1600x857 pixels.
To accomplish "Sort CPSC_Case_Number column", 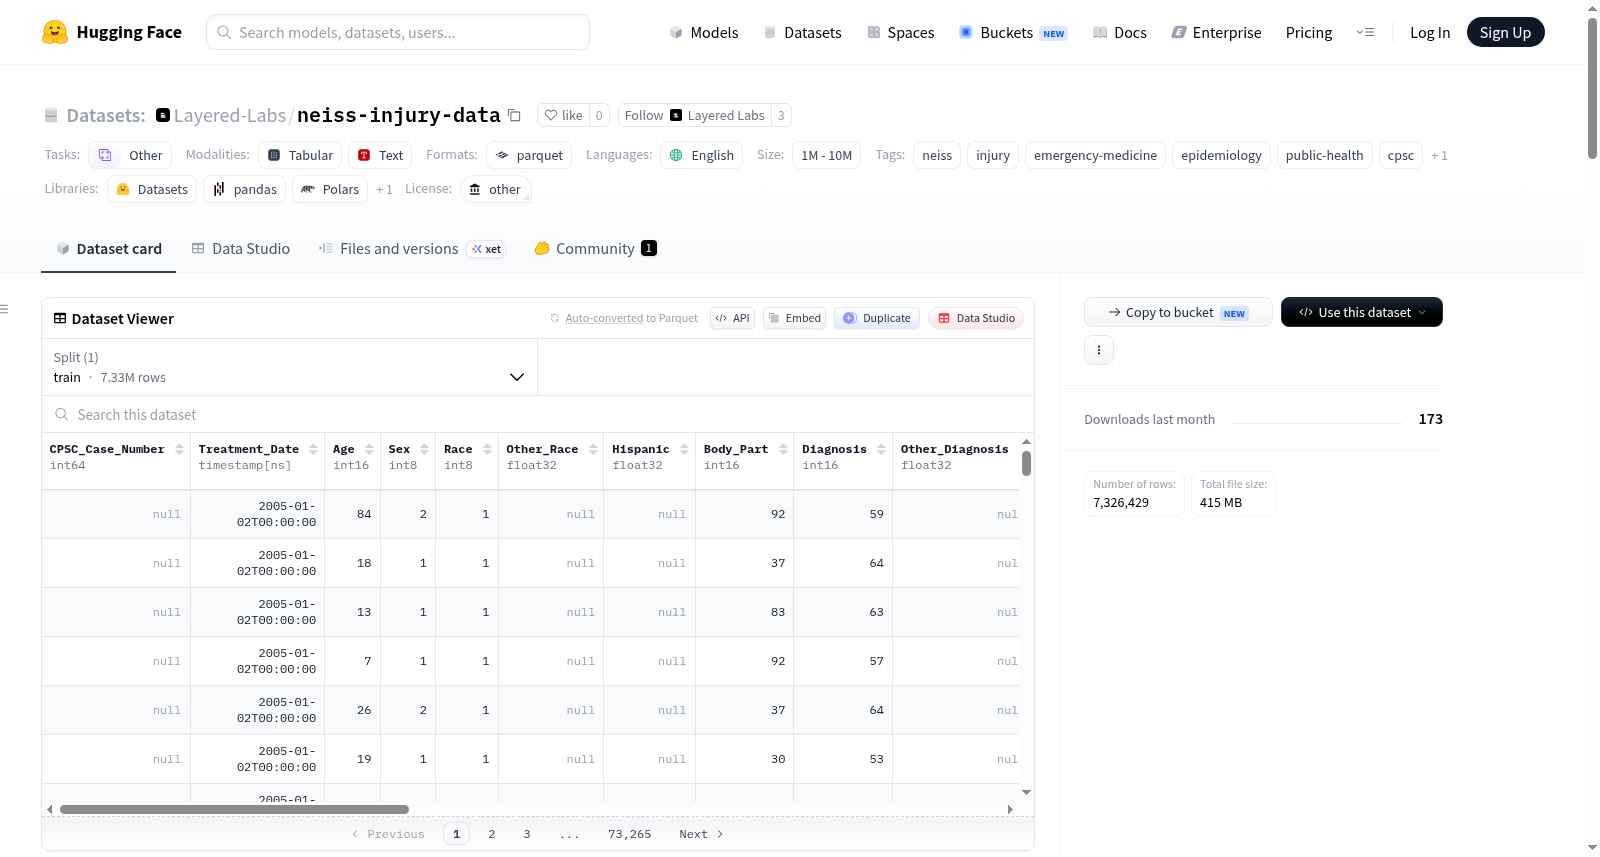I will pos(179,449).
